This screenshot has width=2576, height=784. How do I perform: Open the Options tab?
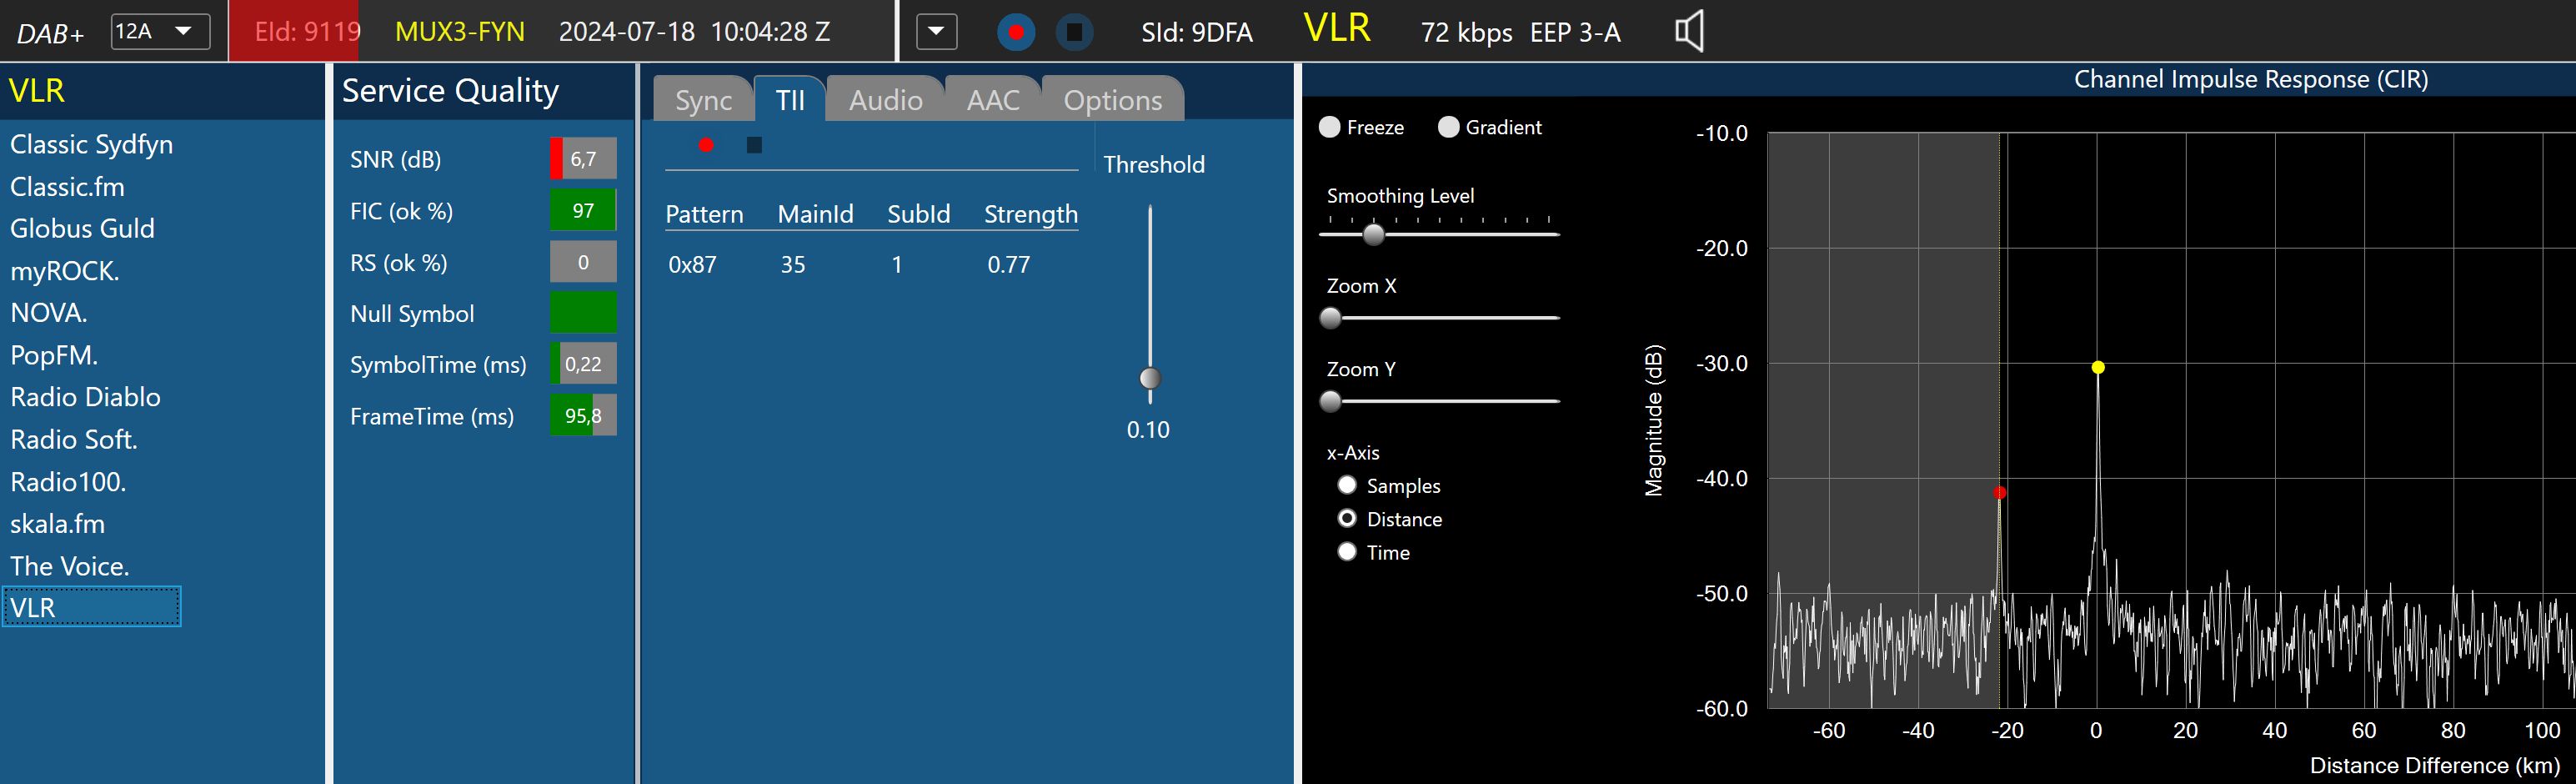[x=1112, y=100]
